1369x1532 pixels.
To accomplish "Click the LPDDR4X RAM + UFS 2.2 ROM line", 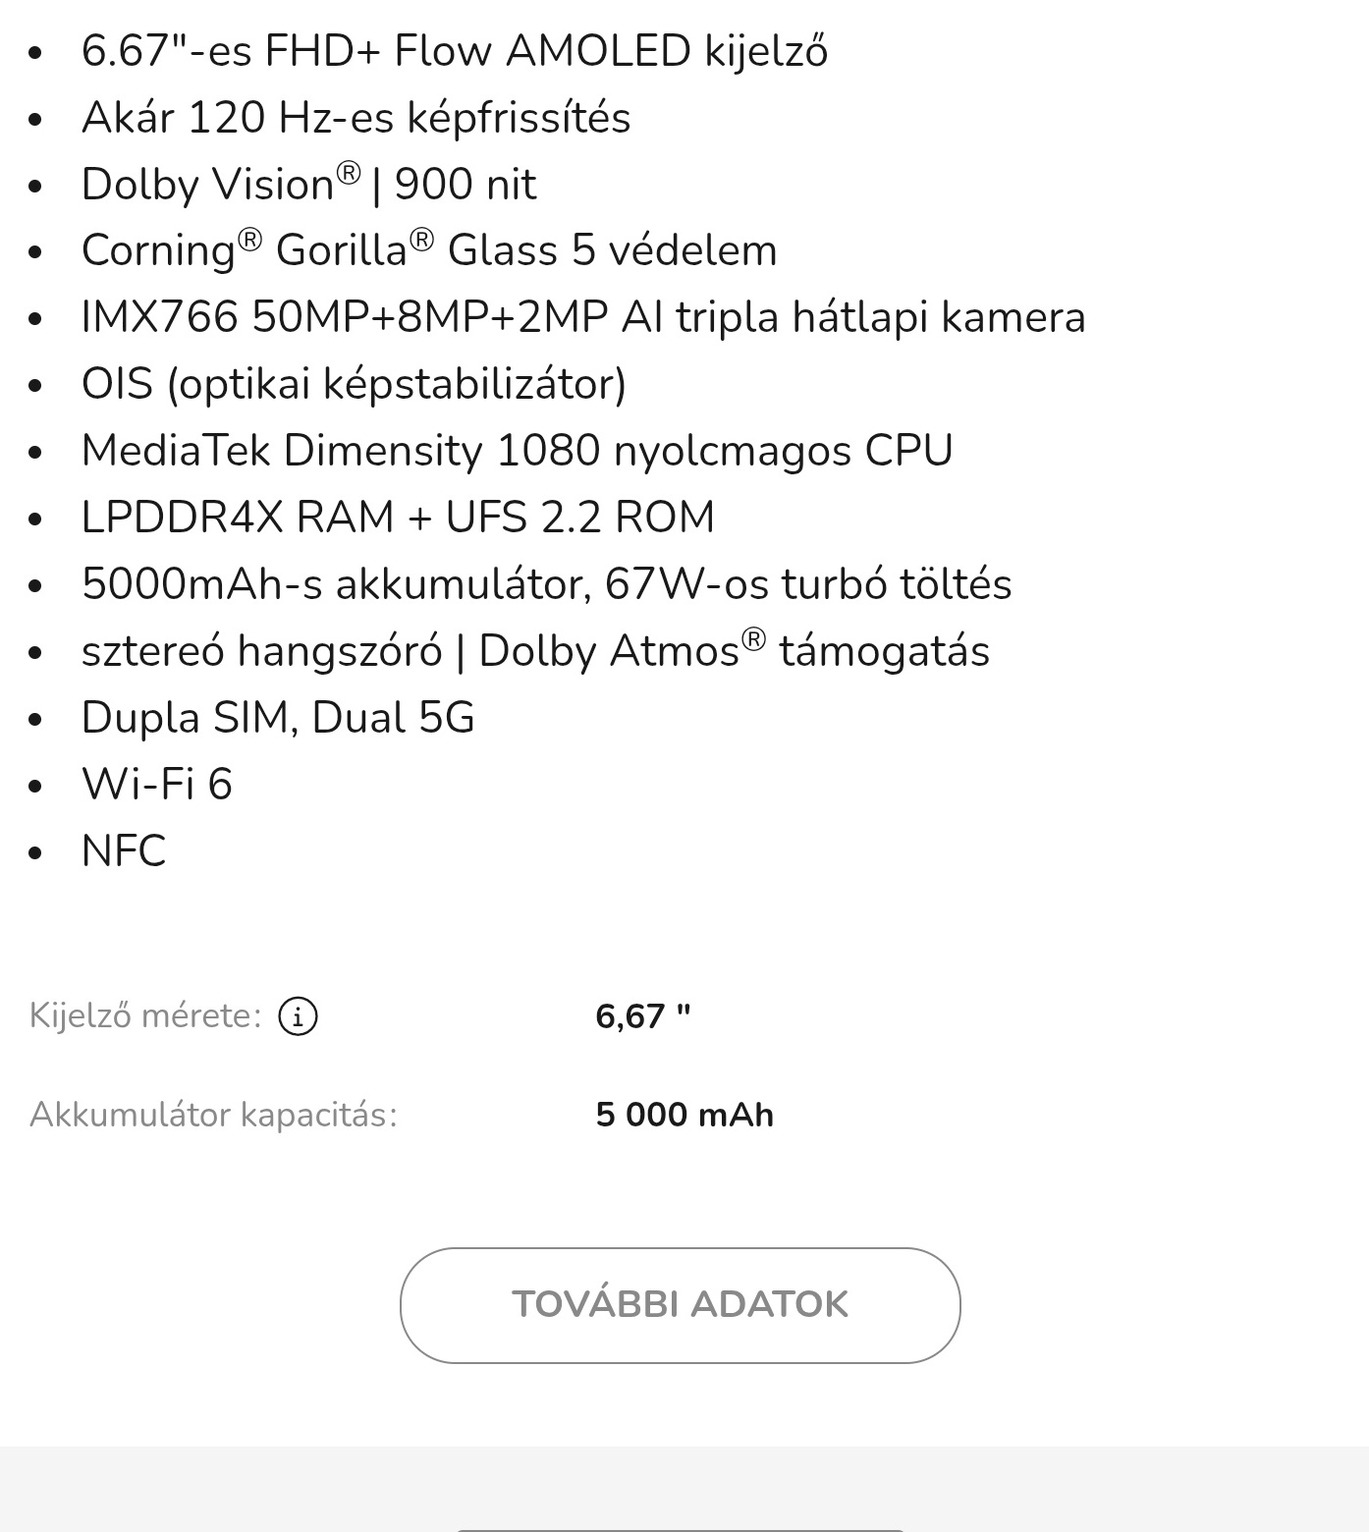I will 398,517.
